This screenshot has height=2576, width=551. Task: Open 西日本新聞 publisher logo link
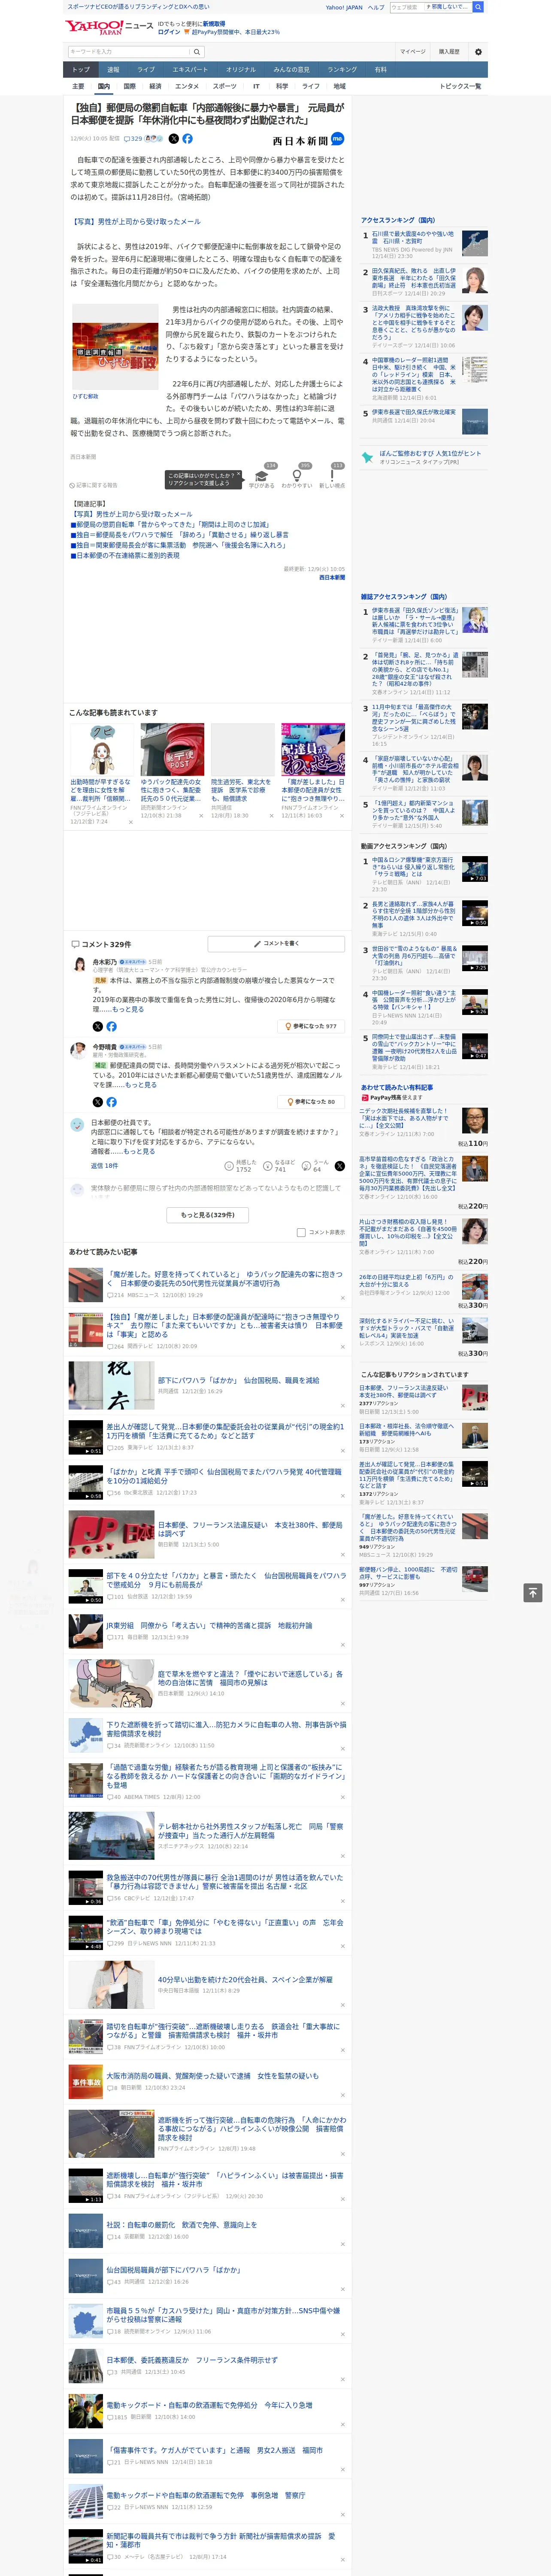[x=301, y=140]
